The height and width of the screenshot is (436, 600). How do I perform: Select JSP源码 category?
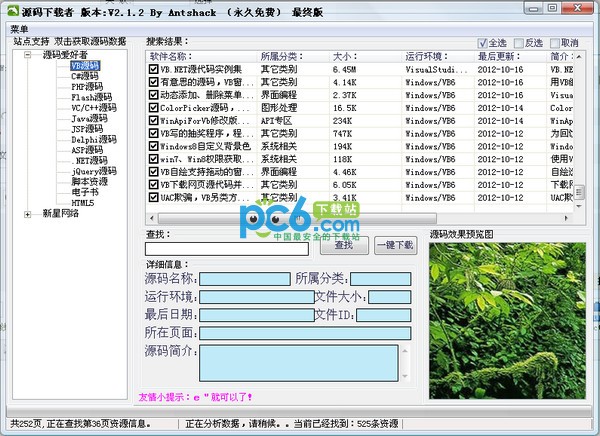(87, 129)
